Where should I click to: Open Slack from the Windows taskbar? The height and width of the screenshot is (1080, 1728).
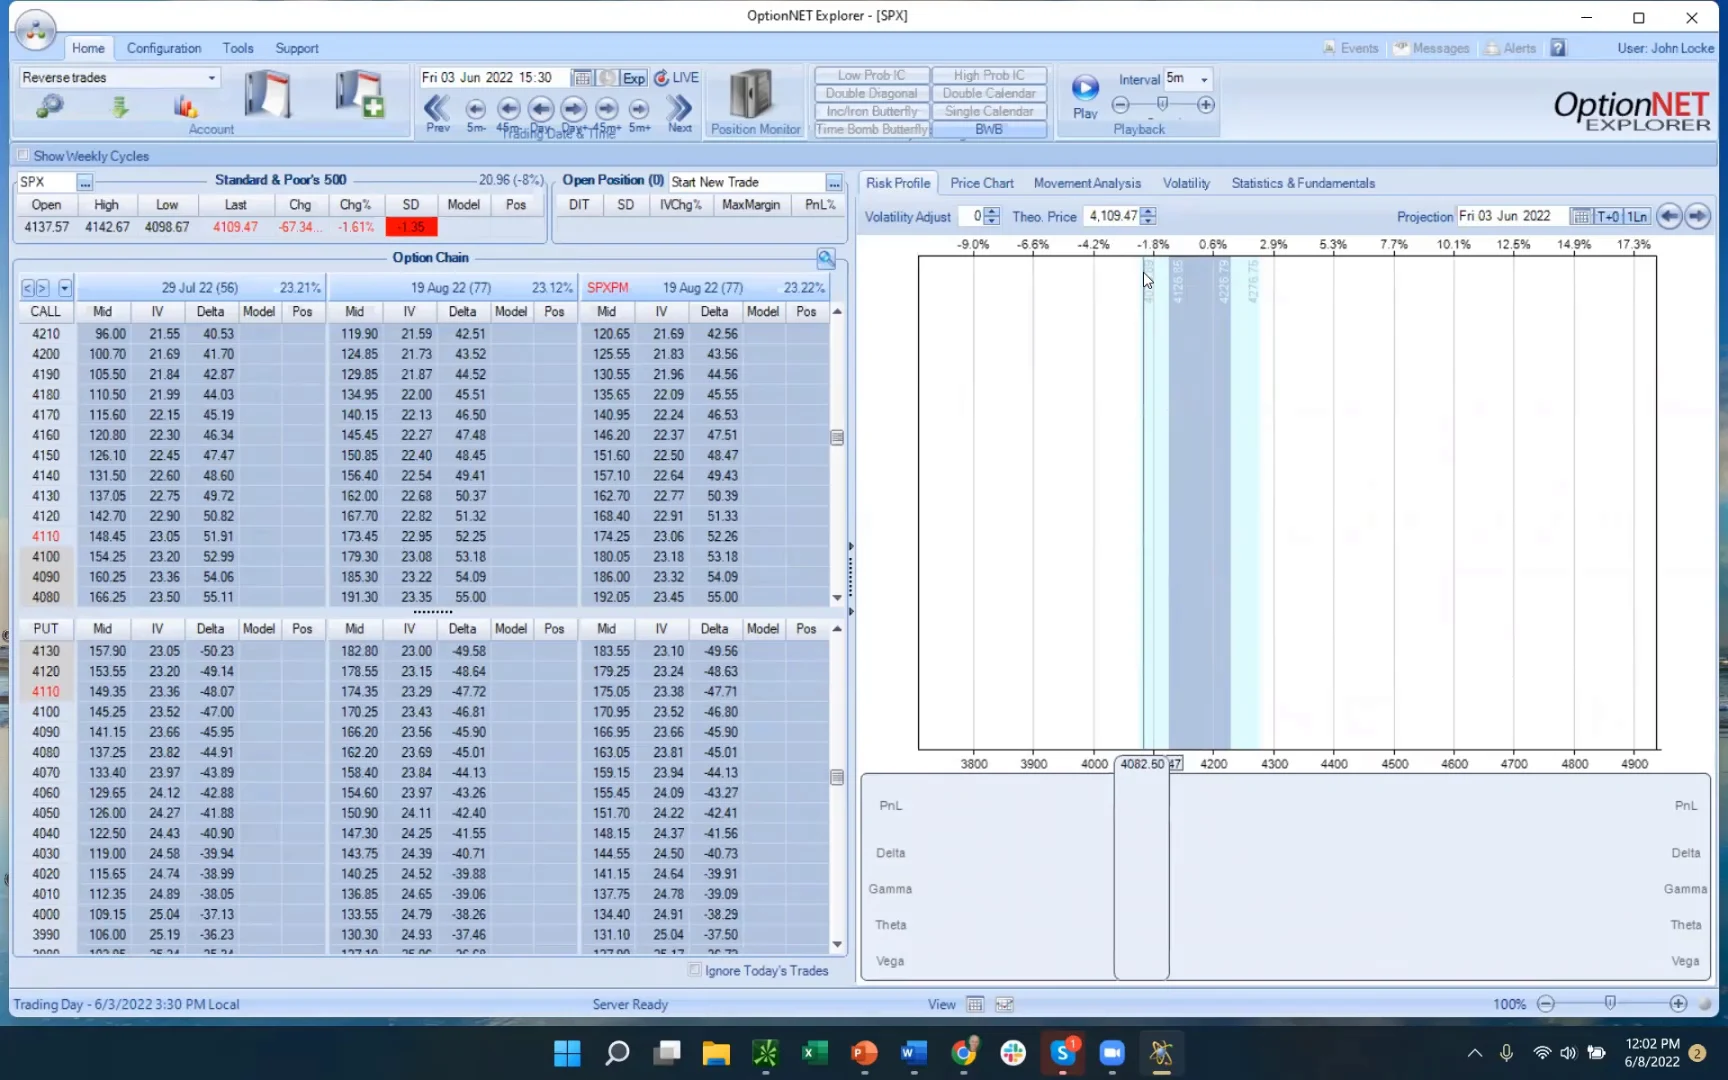[1013, 1052]
